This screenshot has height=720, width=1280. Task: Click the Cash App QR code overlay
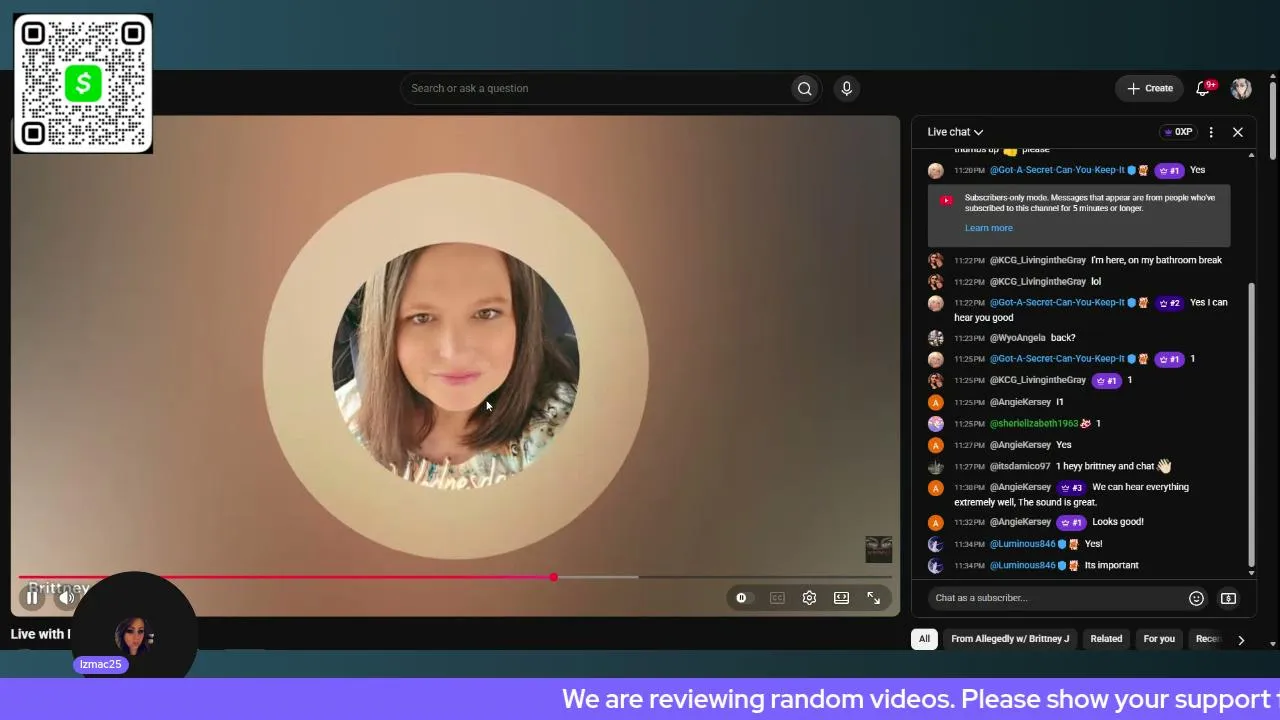83,83
